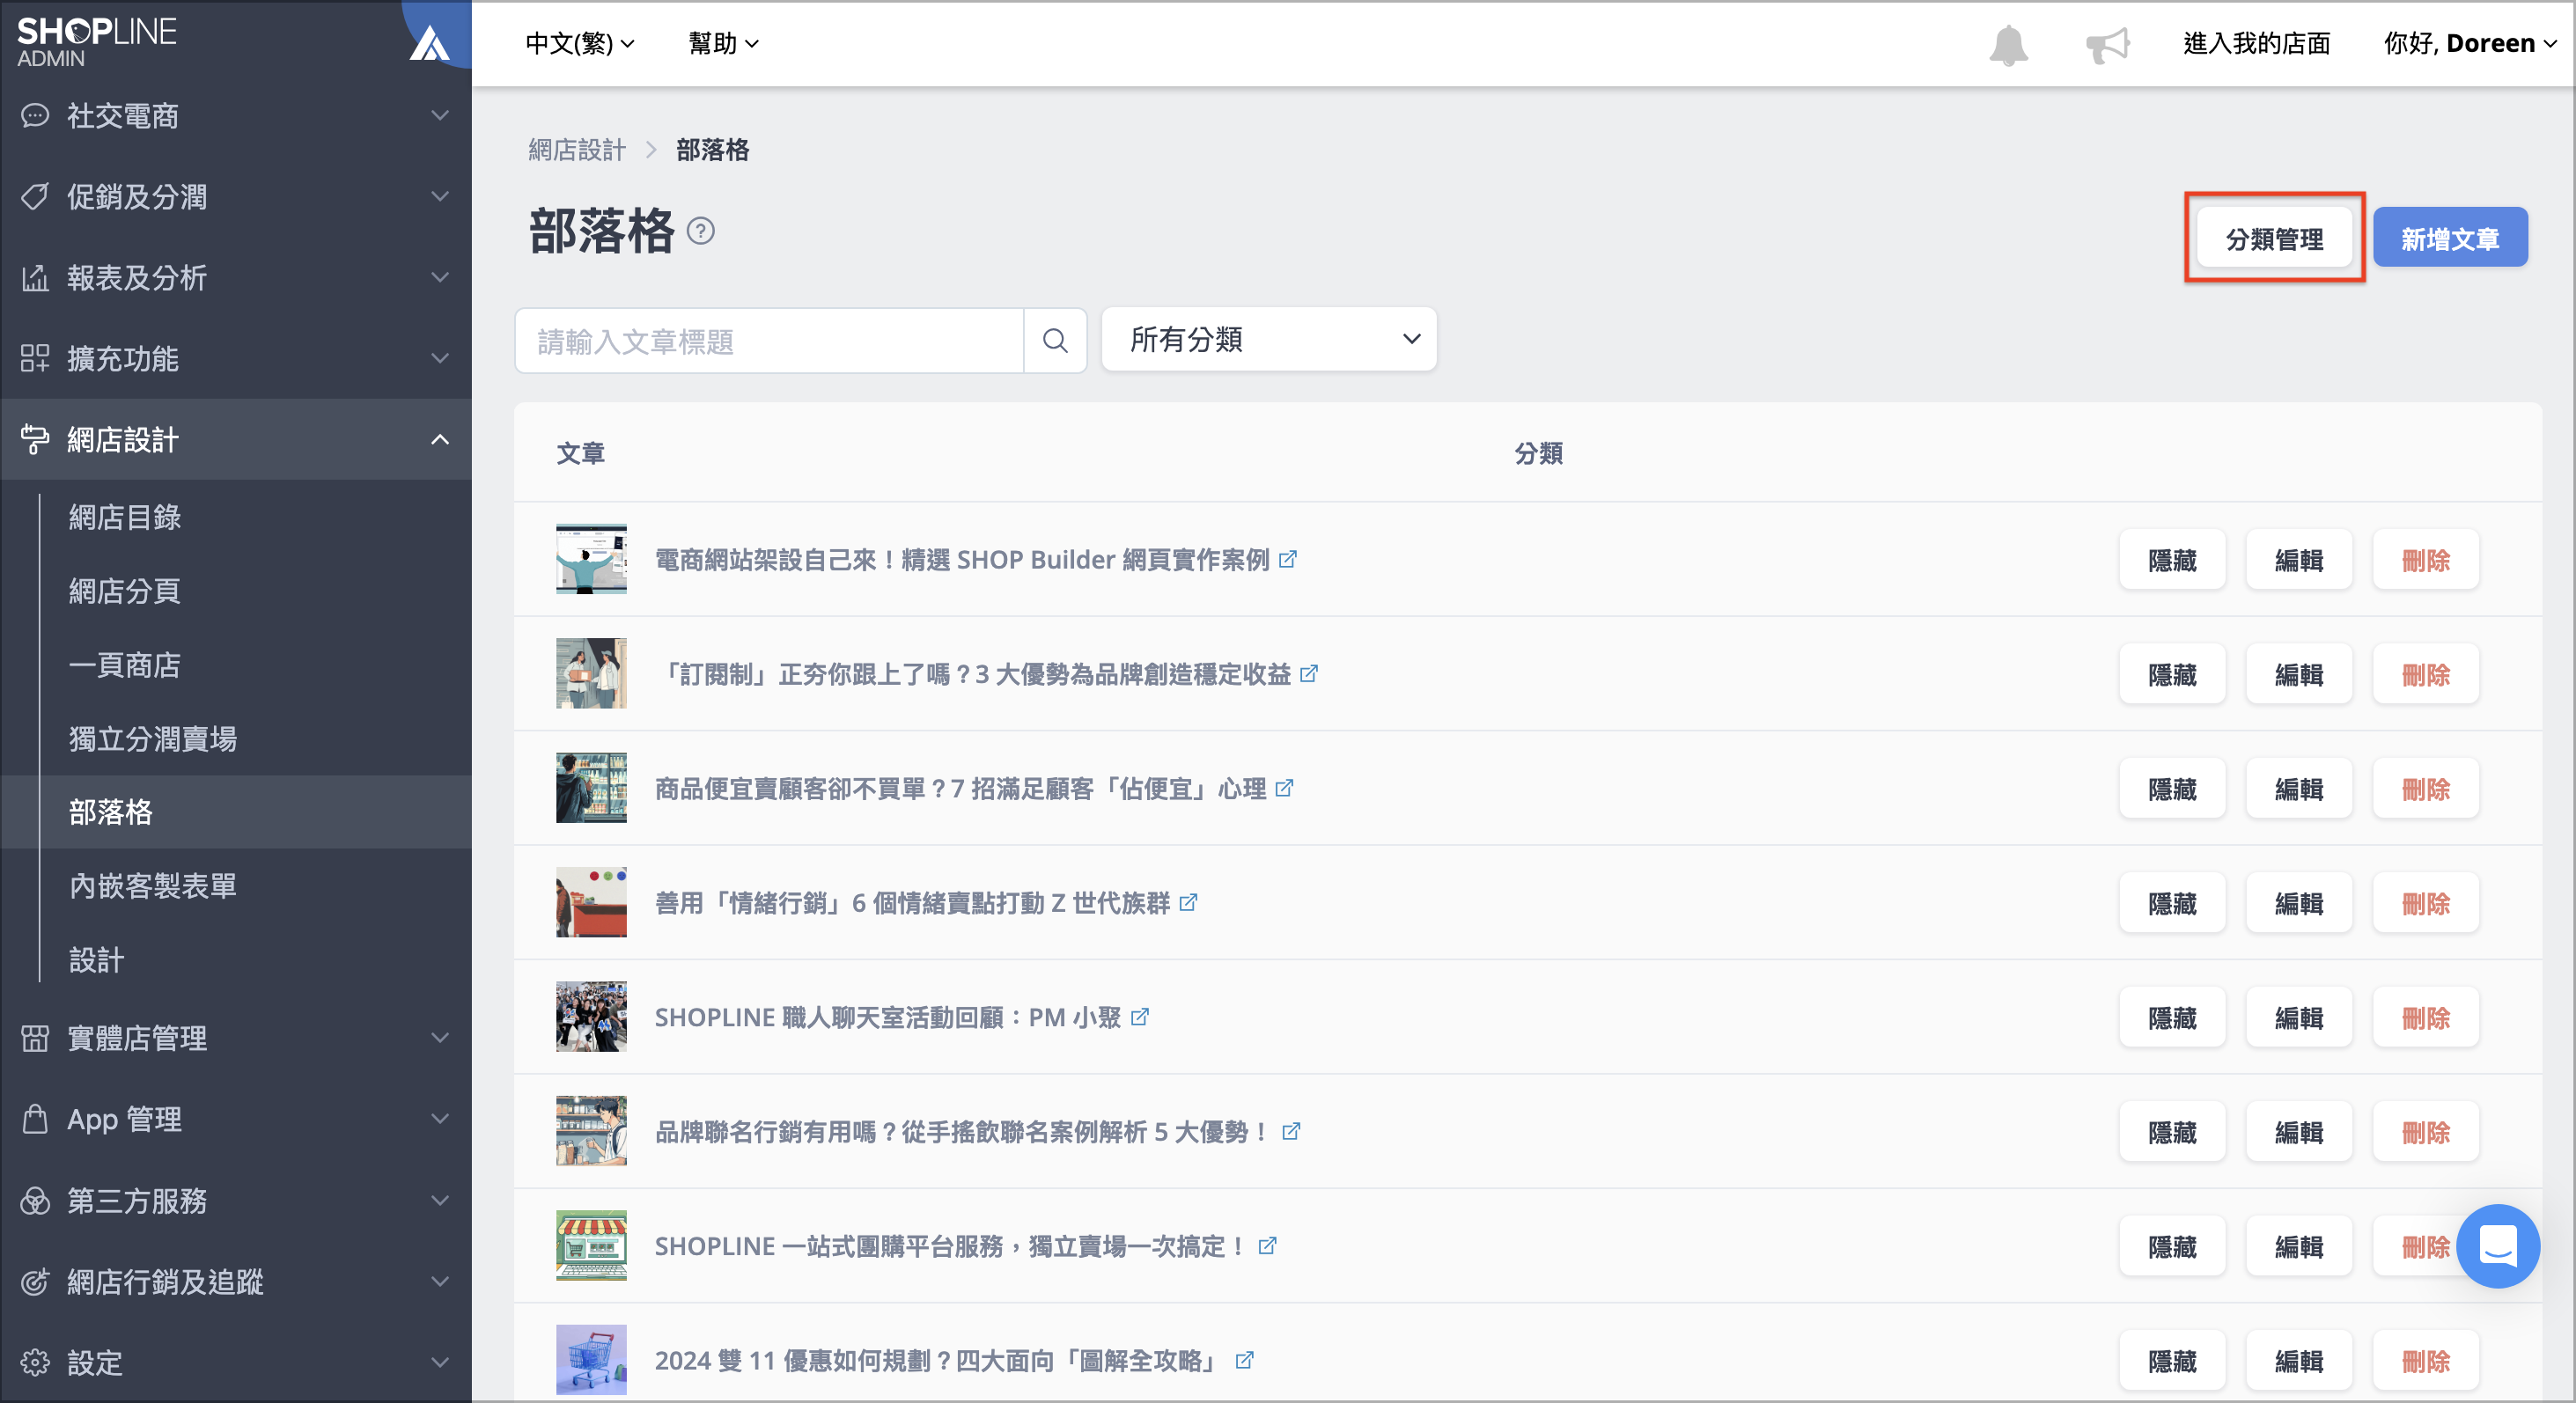This screenshot has width=2576, height=1403.
Task: Open external link icon for 品牌聯名行銷 article
Action: coord(1291,1131)
